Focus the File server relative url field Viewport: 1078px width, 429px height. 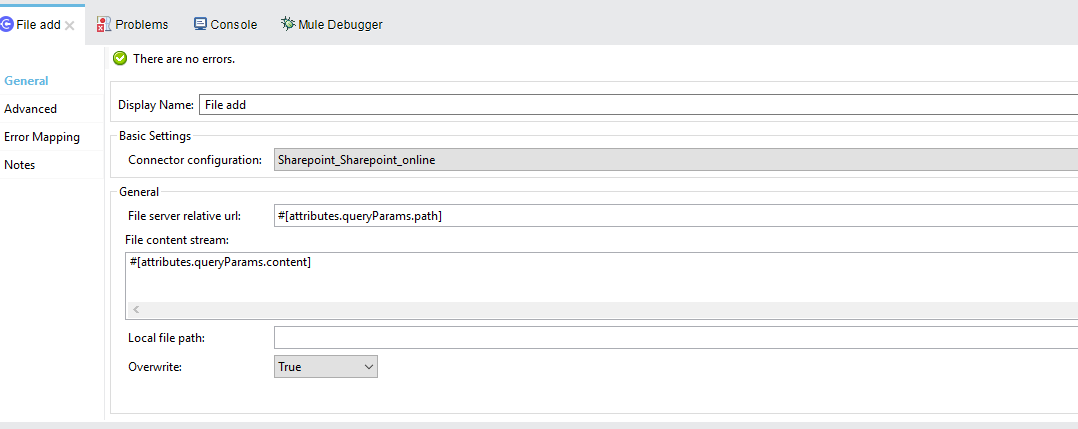(x=675, y=216)
